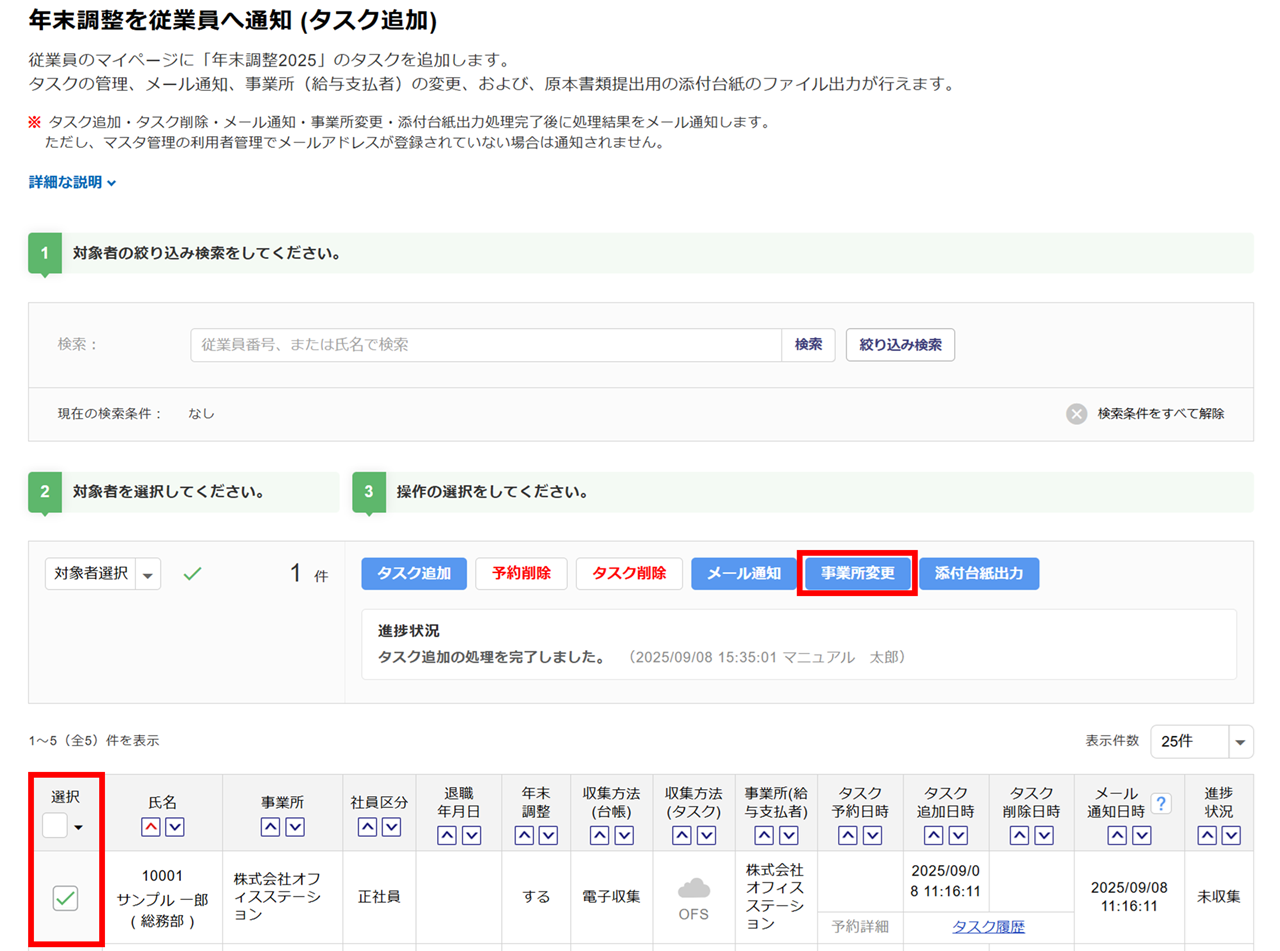Toggle the select-all checkbox in 選択 header

pyautogui.click(x=55, y=826)
